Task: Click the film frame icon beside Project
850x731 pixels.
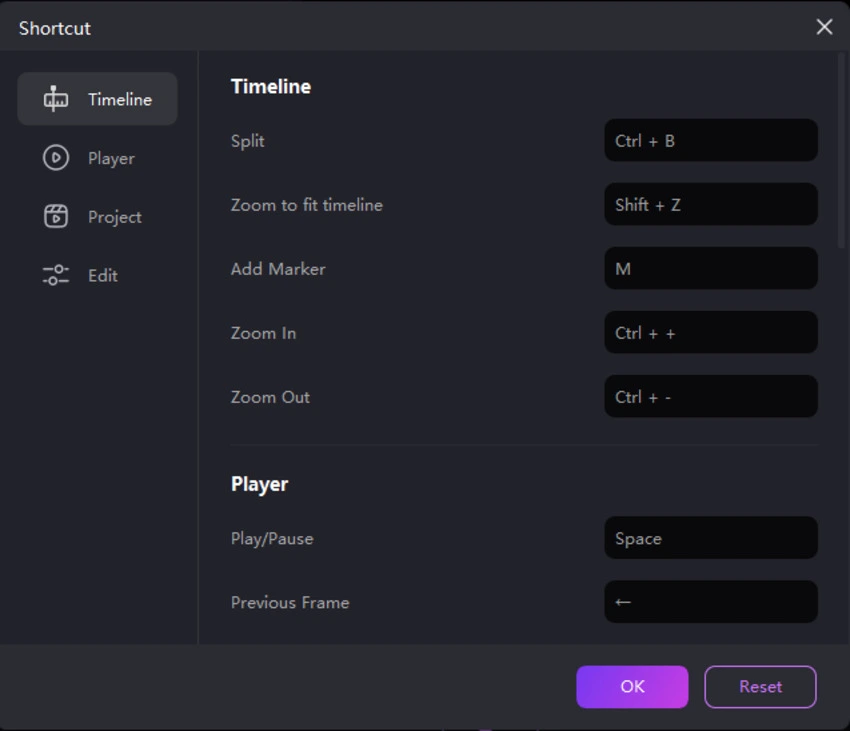Action: [x=57, y=216]
